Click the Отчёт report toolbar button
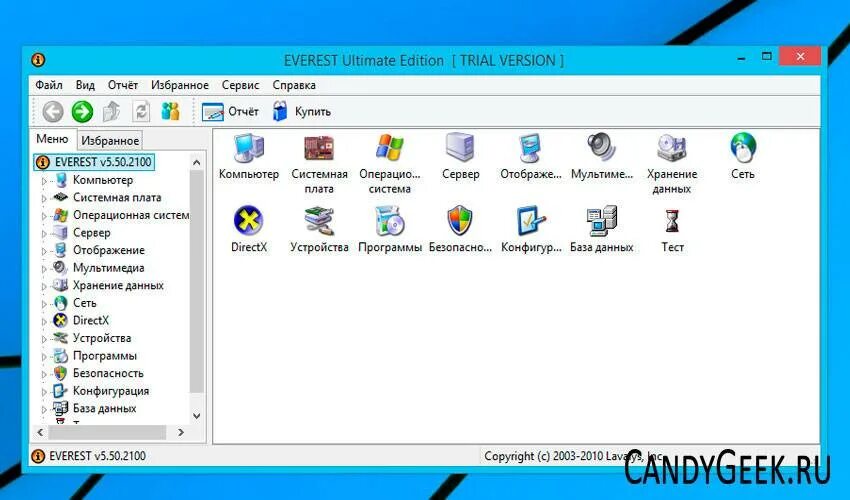This screenshot has width=850, height=500. 230,112
